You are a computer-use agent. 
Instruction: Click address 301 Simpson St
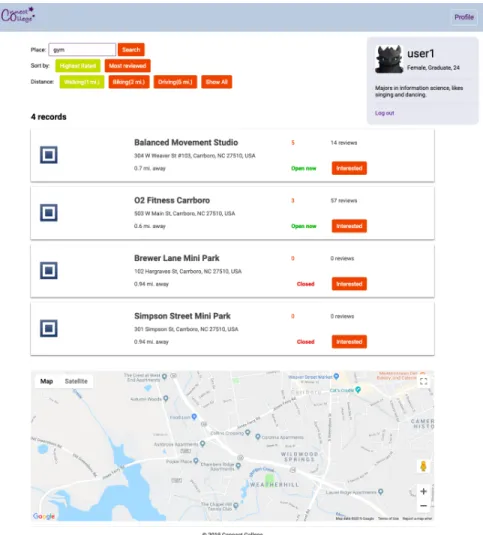click(x=186, y=329)
